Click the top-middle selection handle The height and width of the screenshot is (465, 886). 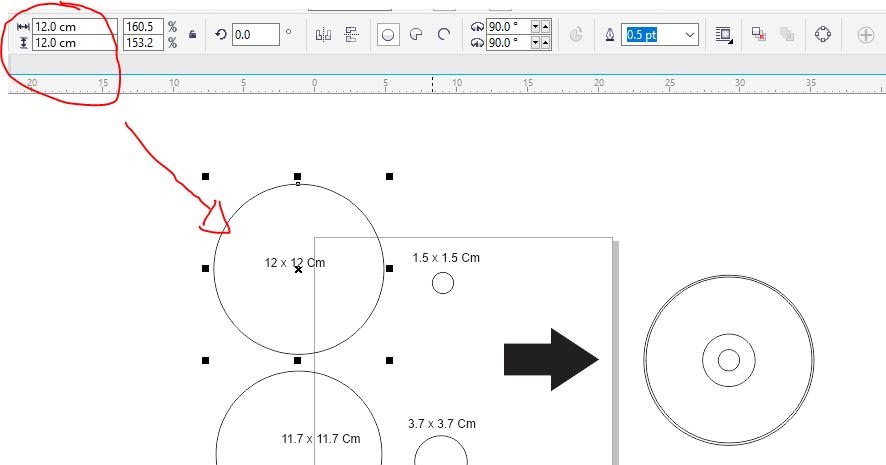point(298,177)
